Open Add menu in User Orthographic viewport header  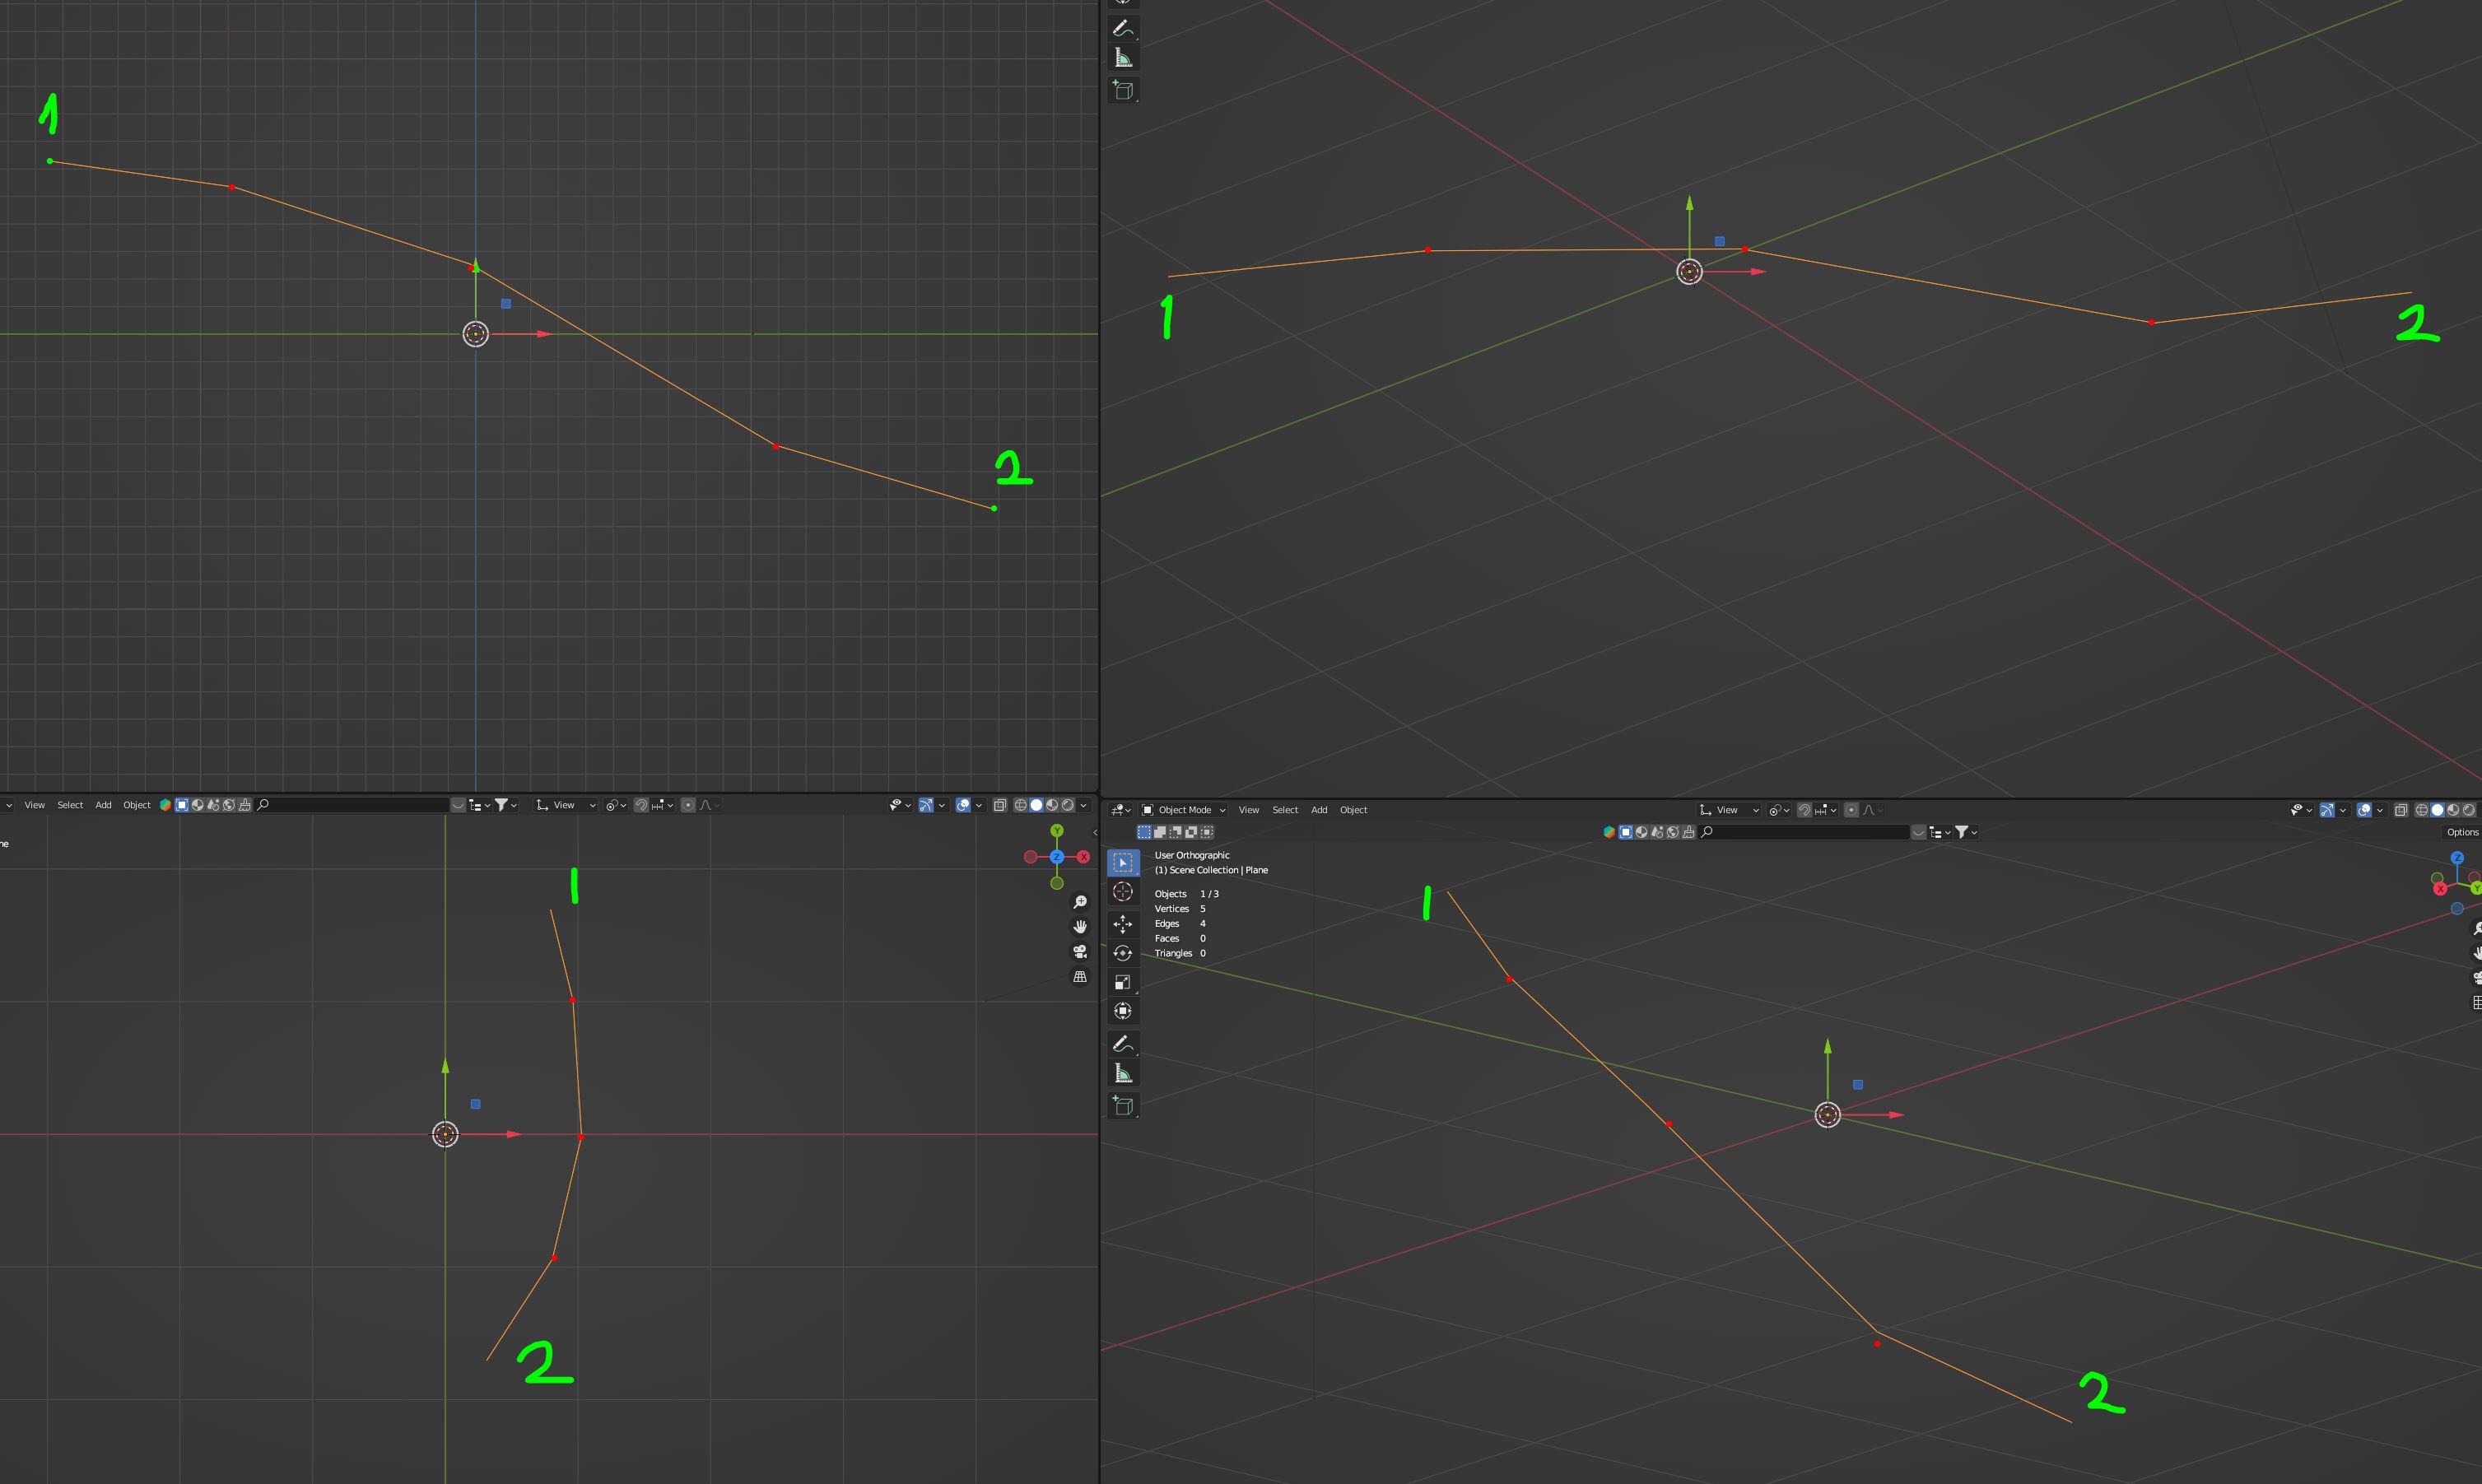point(1319,810)
